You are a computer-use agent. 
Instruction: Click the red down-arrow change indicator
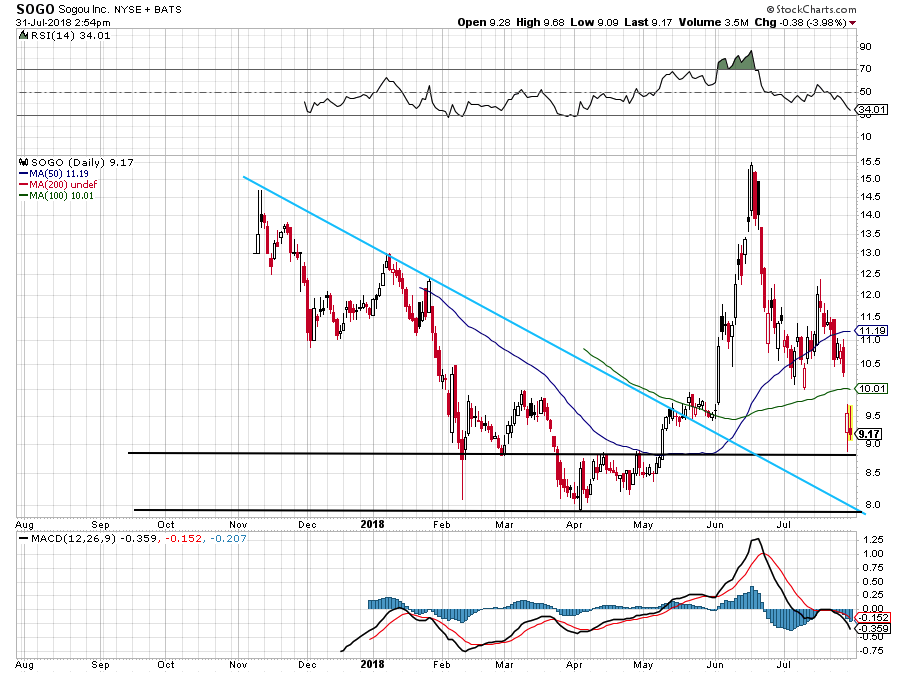coord(852,23)
